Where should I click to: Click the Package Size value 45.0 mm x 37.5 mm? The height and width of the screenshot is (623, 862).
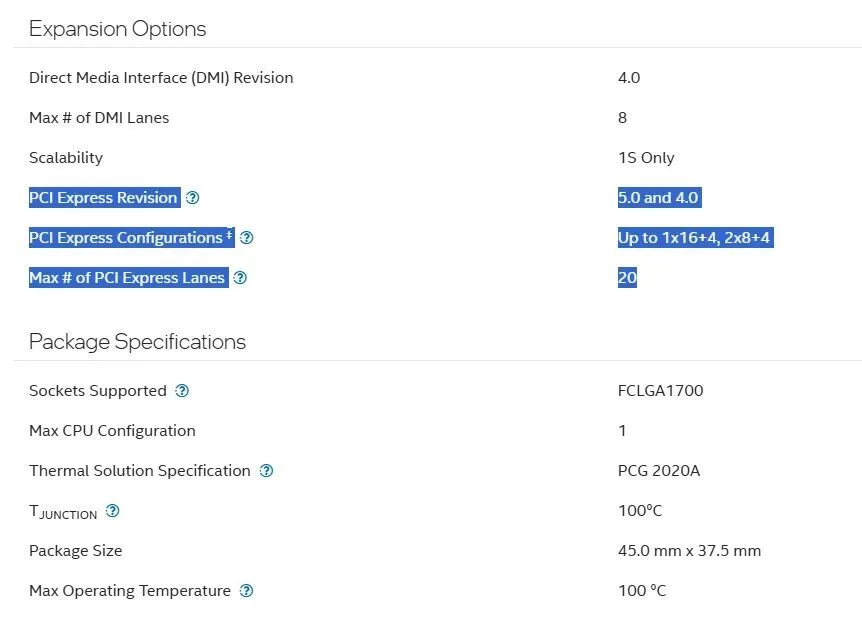pos(689,551)
